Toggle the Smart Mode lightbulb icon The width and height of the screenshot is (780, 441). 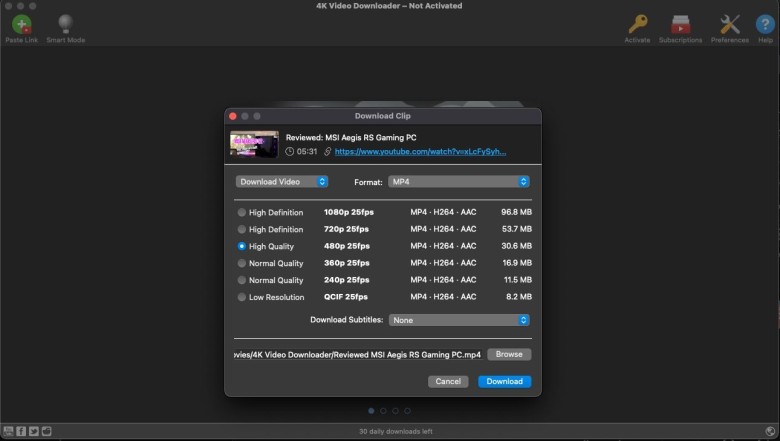pos(66,24)
